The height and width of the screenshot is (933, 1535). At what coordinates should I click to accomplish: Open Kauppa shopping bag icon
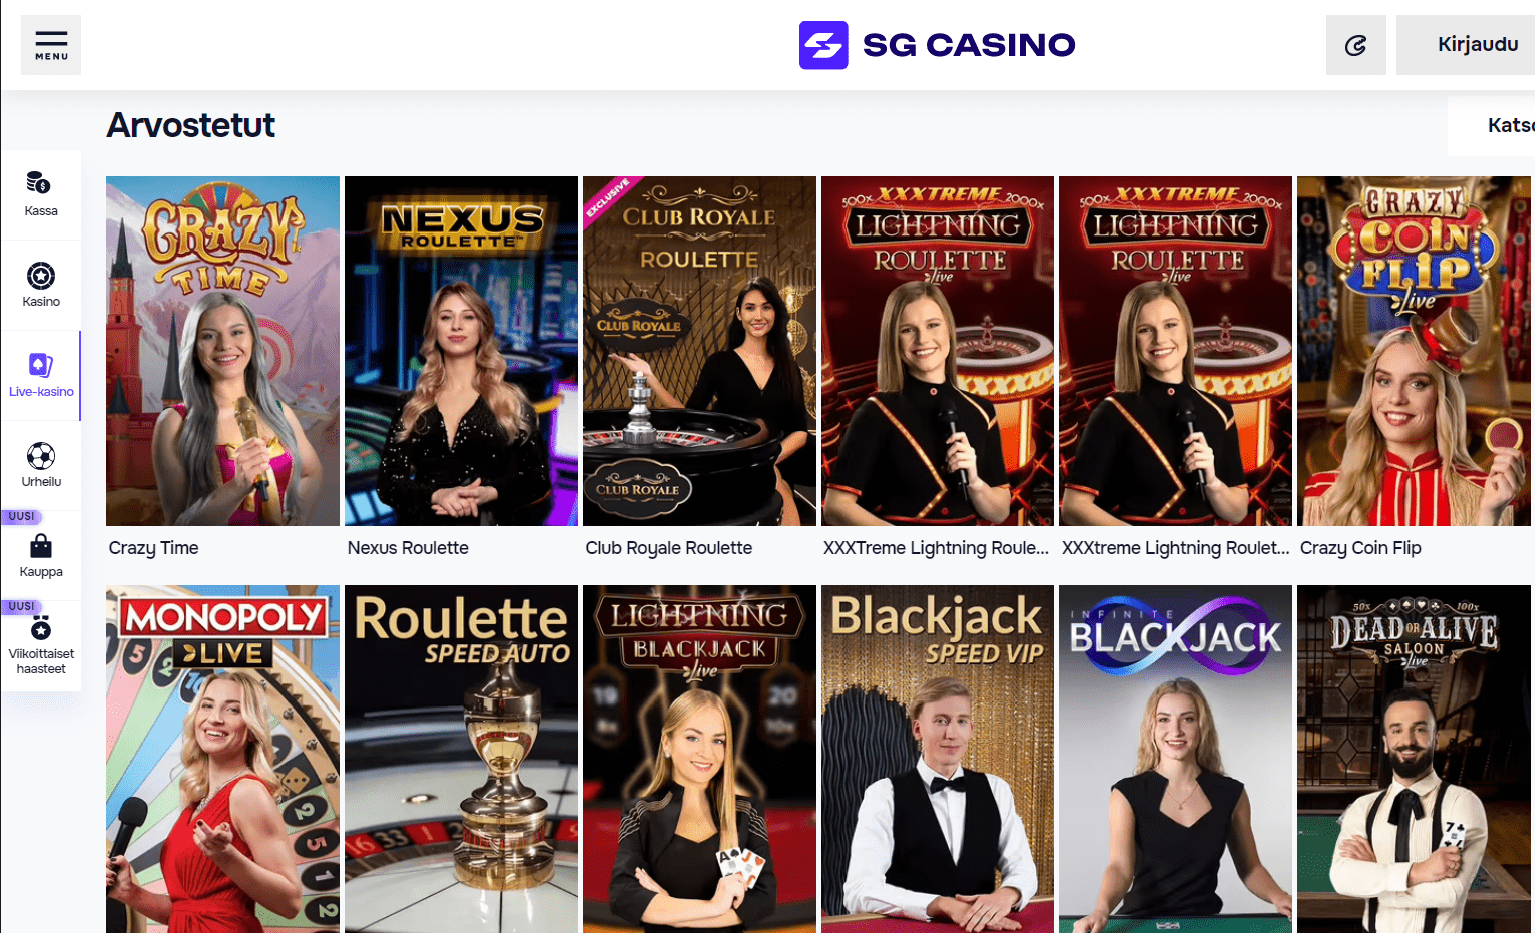41,546
